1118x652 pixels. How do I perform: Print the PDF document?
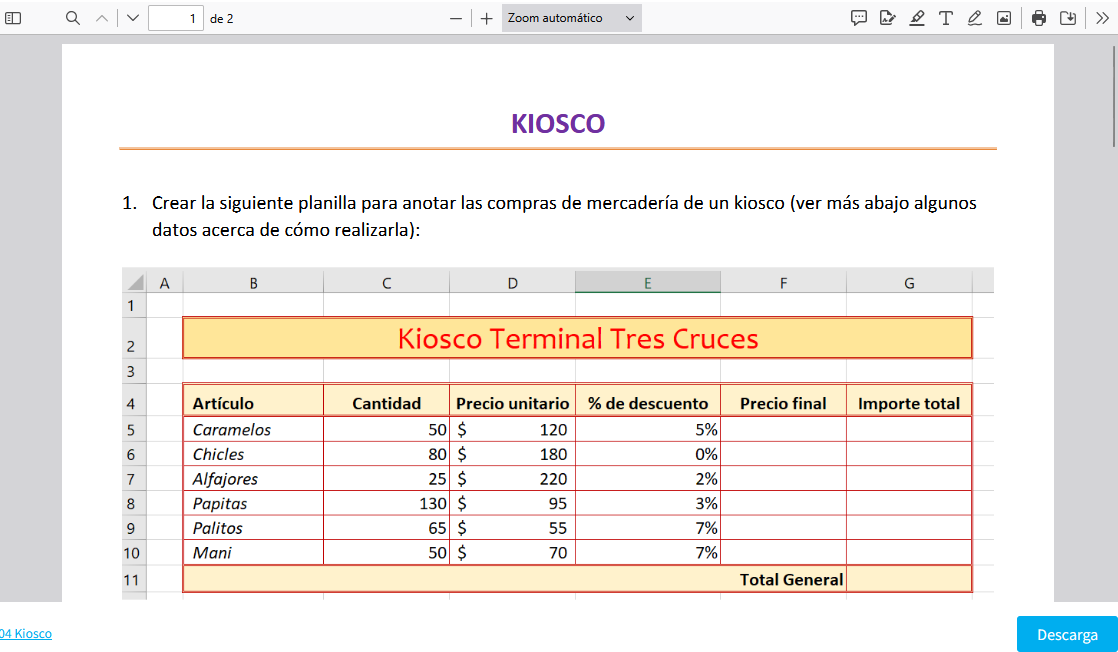pos(1039,18)
